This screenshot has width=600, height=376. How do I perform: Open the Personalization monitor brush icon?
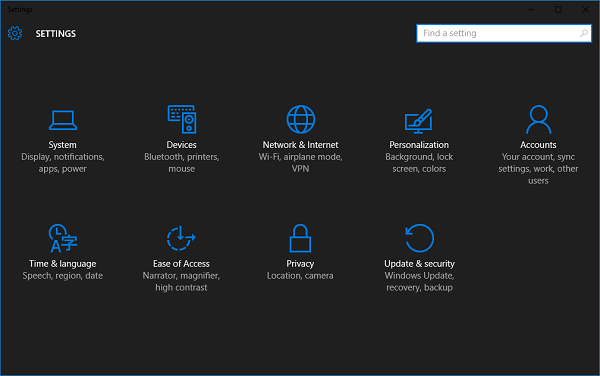click(419, 121)
